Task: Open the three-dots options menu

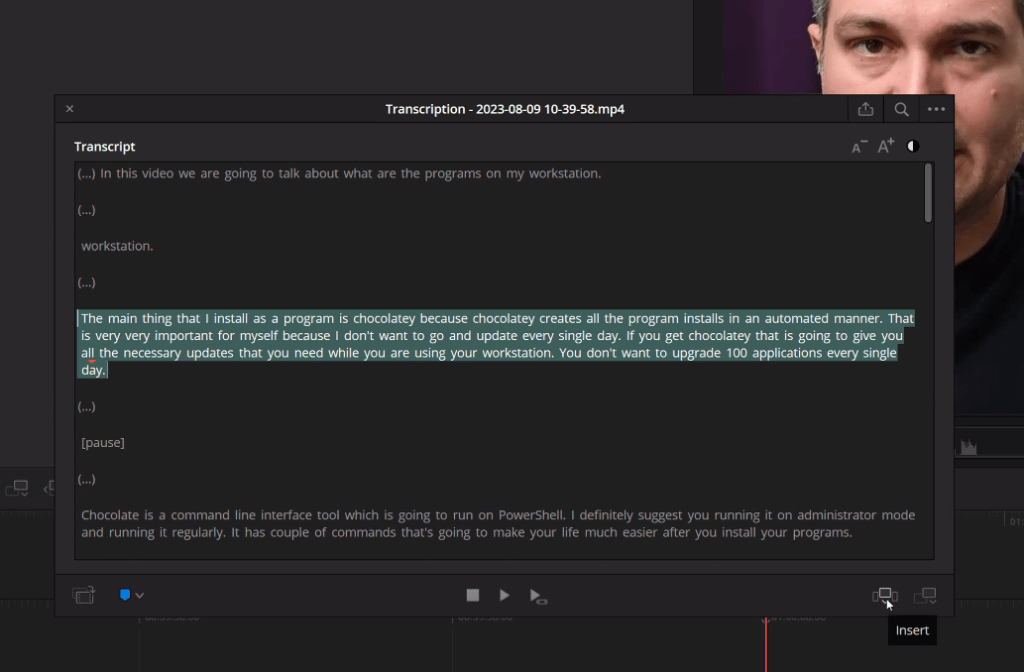Action: (936, 110)
